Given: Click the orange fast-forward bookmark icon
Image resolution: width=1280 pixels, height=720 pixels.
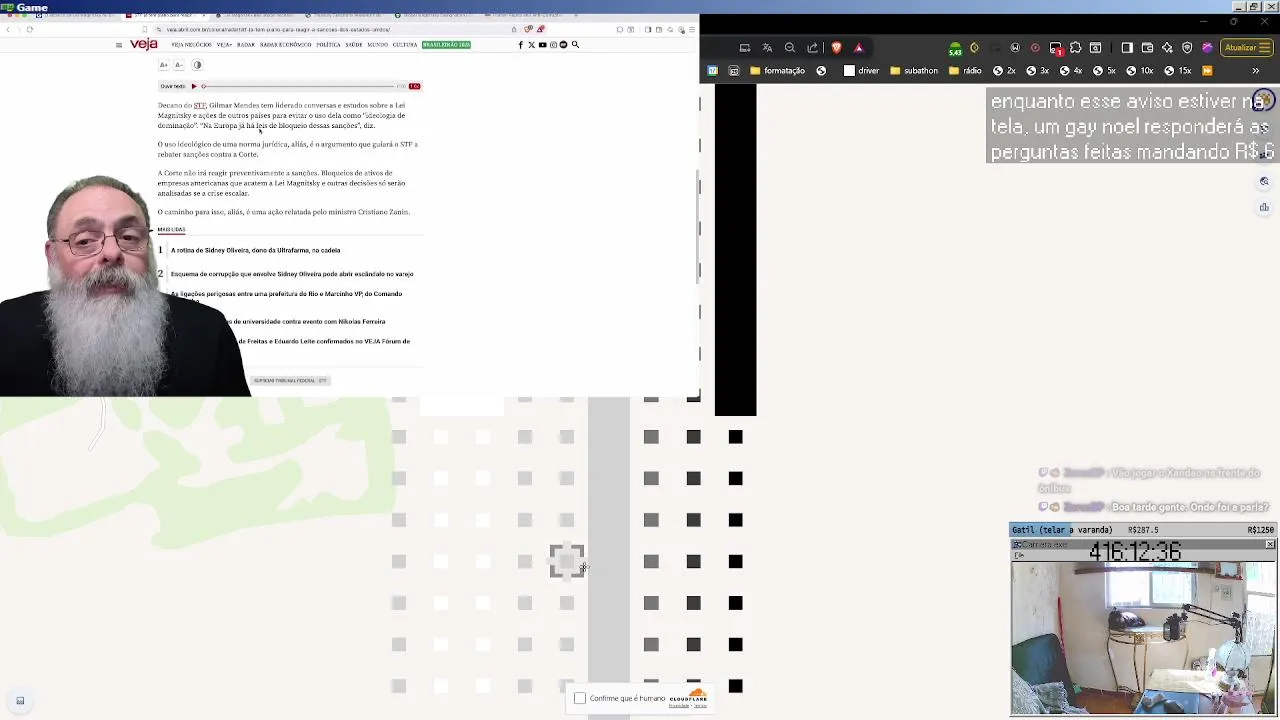Looking at the screenshot, I should [x=1207, y=71].
